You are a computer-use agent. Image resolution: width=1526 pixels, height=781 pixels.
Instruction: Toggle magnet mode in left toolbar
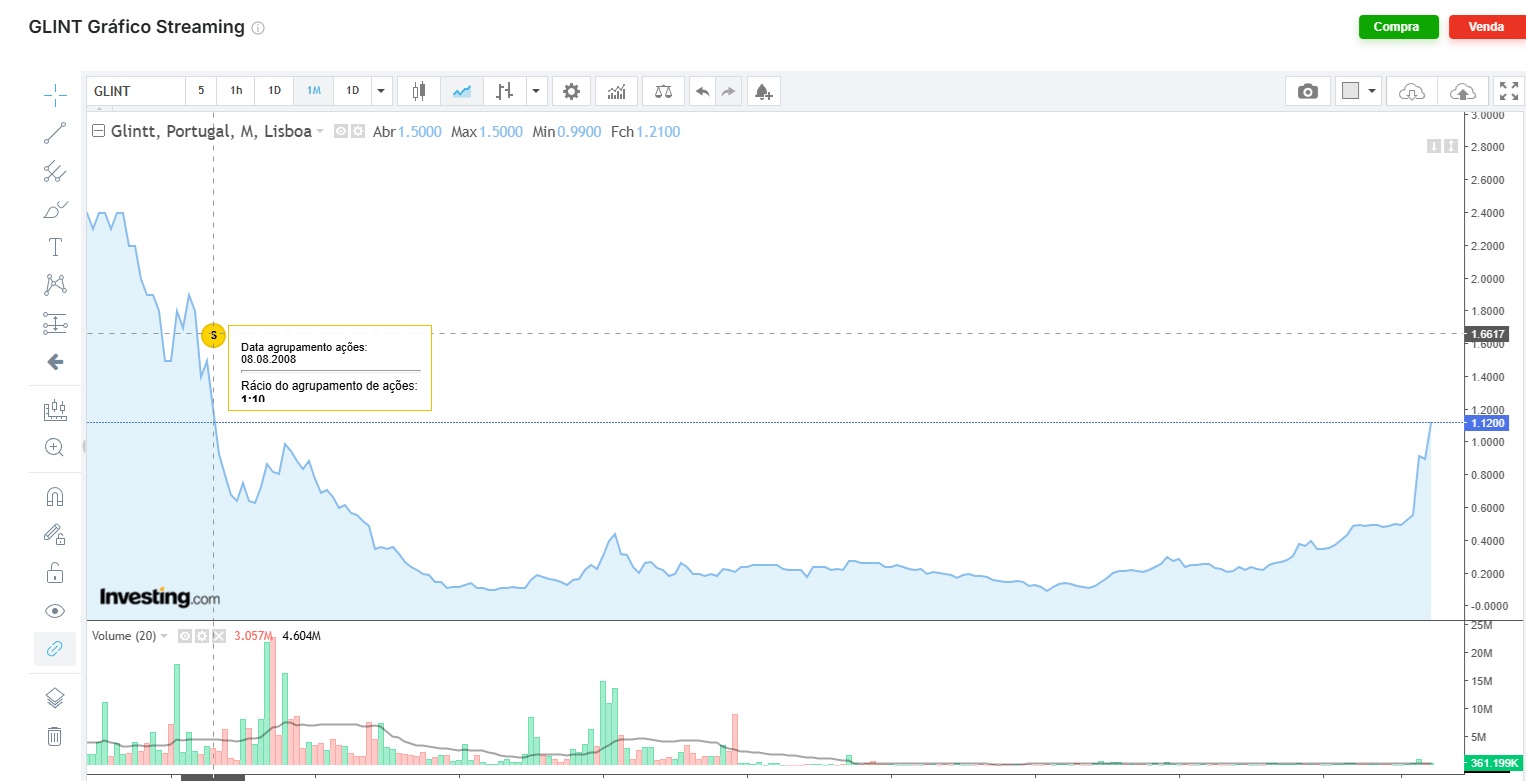click(55, 497)
